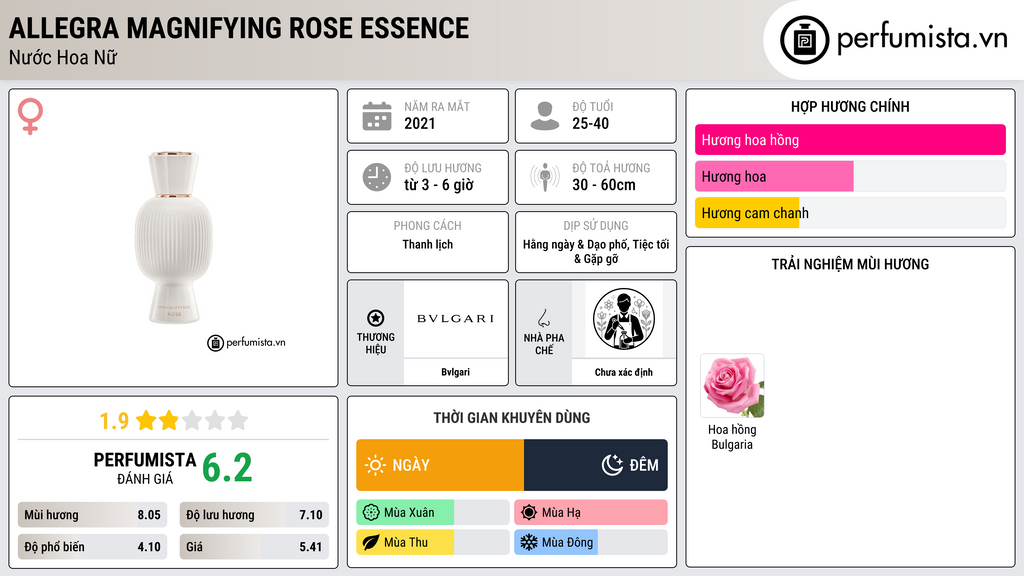Click the calendar icon beside Năm ra mắt

[x=377, y=116]
